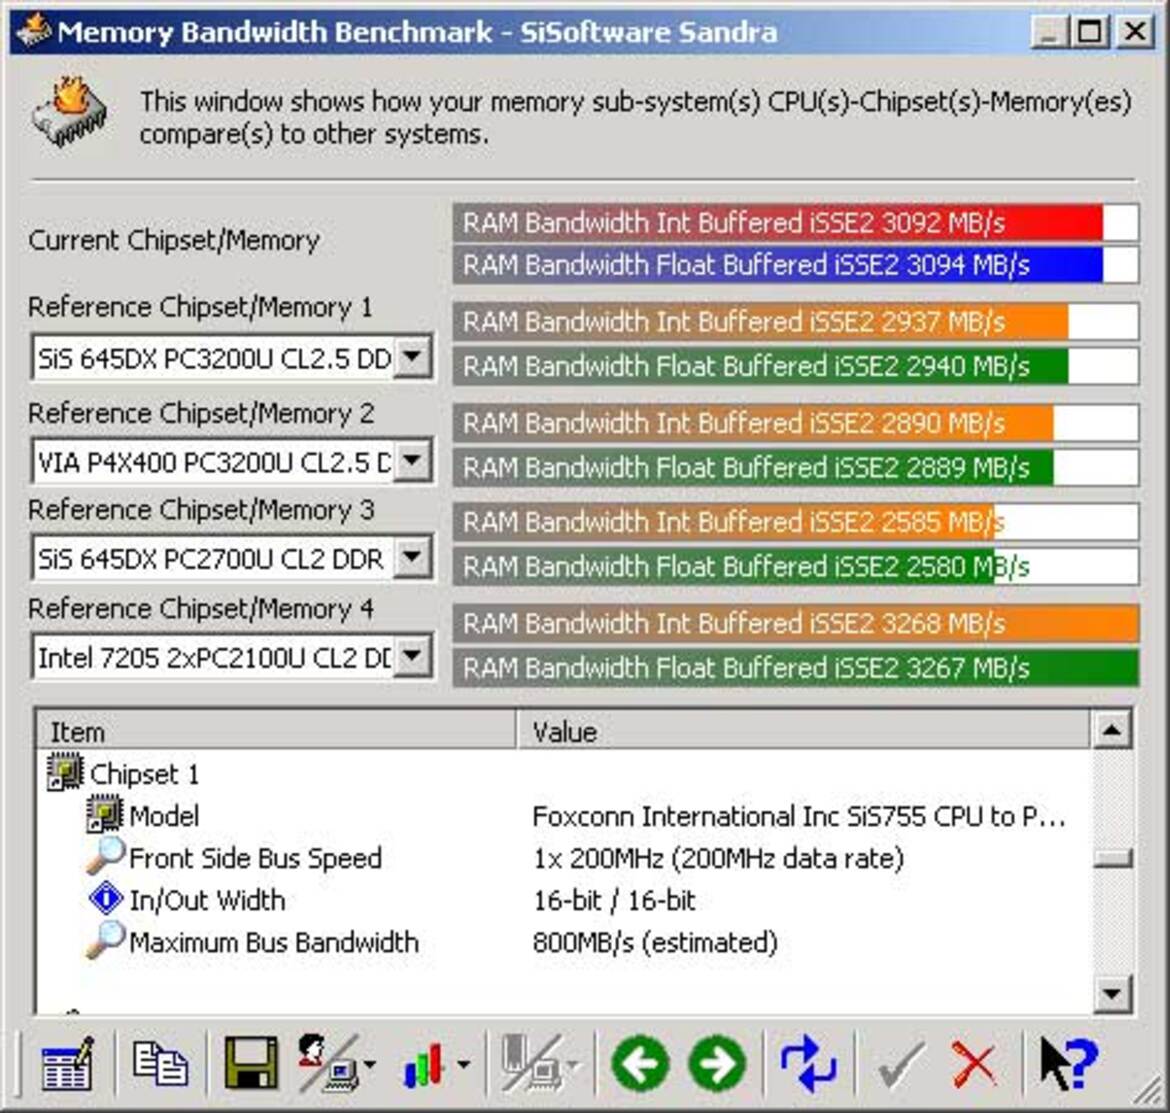Click the magnifier icon beside Front Side Bus Speed
The image size is (1170, 1113).
point(104,856)
